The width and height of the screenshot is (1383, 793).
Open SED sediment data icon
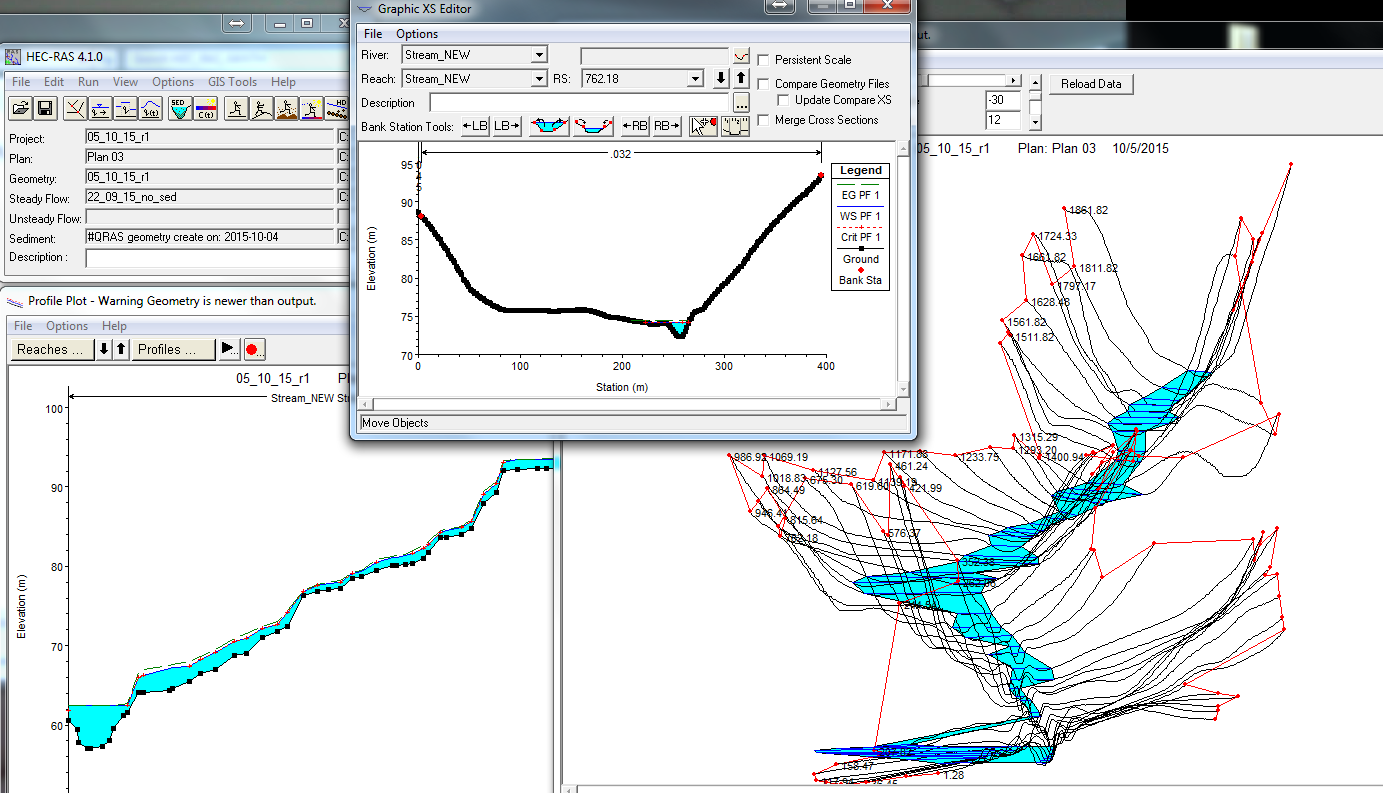[180, 108]
